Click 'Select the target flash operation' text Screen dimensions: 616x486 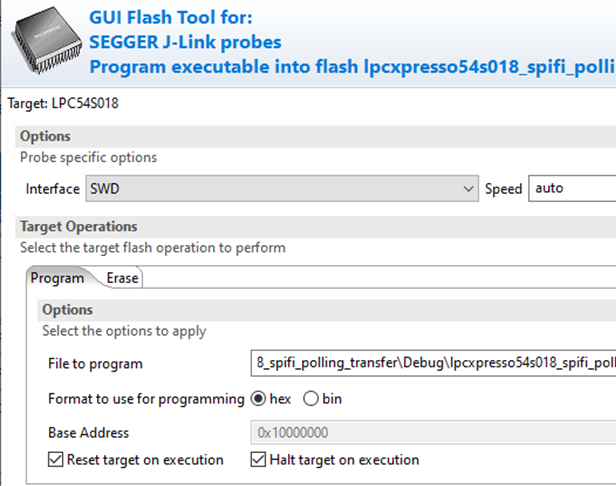click(152, 247)
